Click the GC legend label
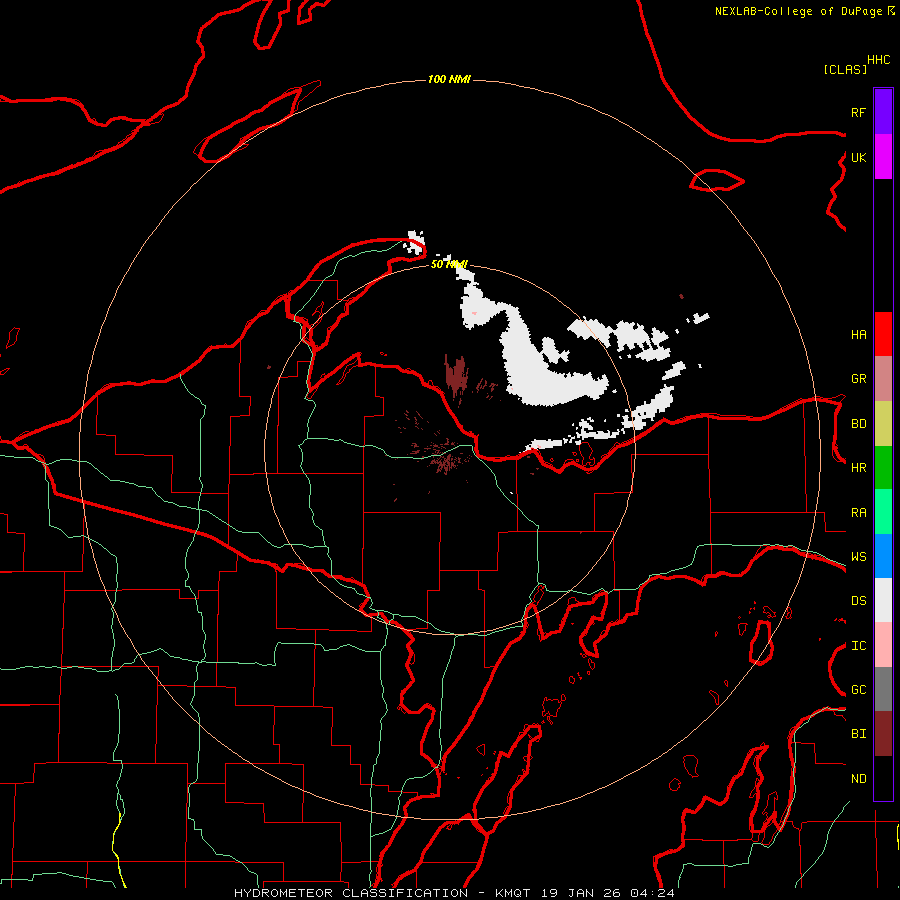 (x=859, y=690)
